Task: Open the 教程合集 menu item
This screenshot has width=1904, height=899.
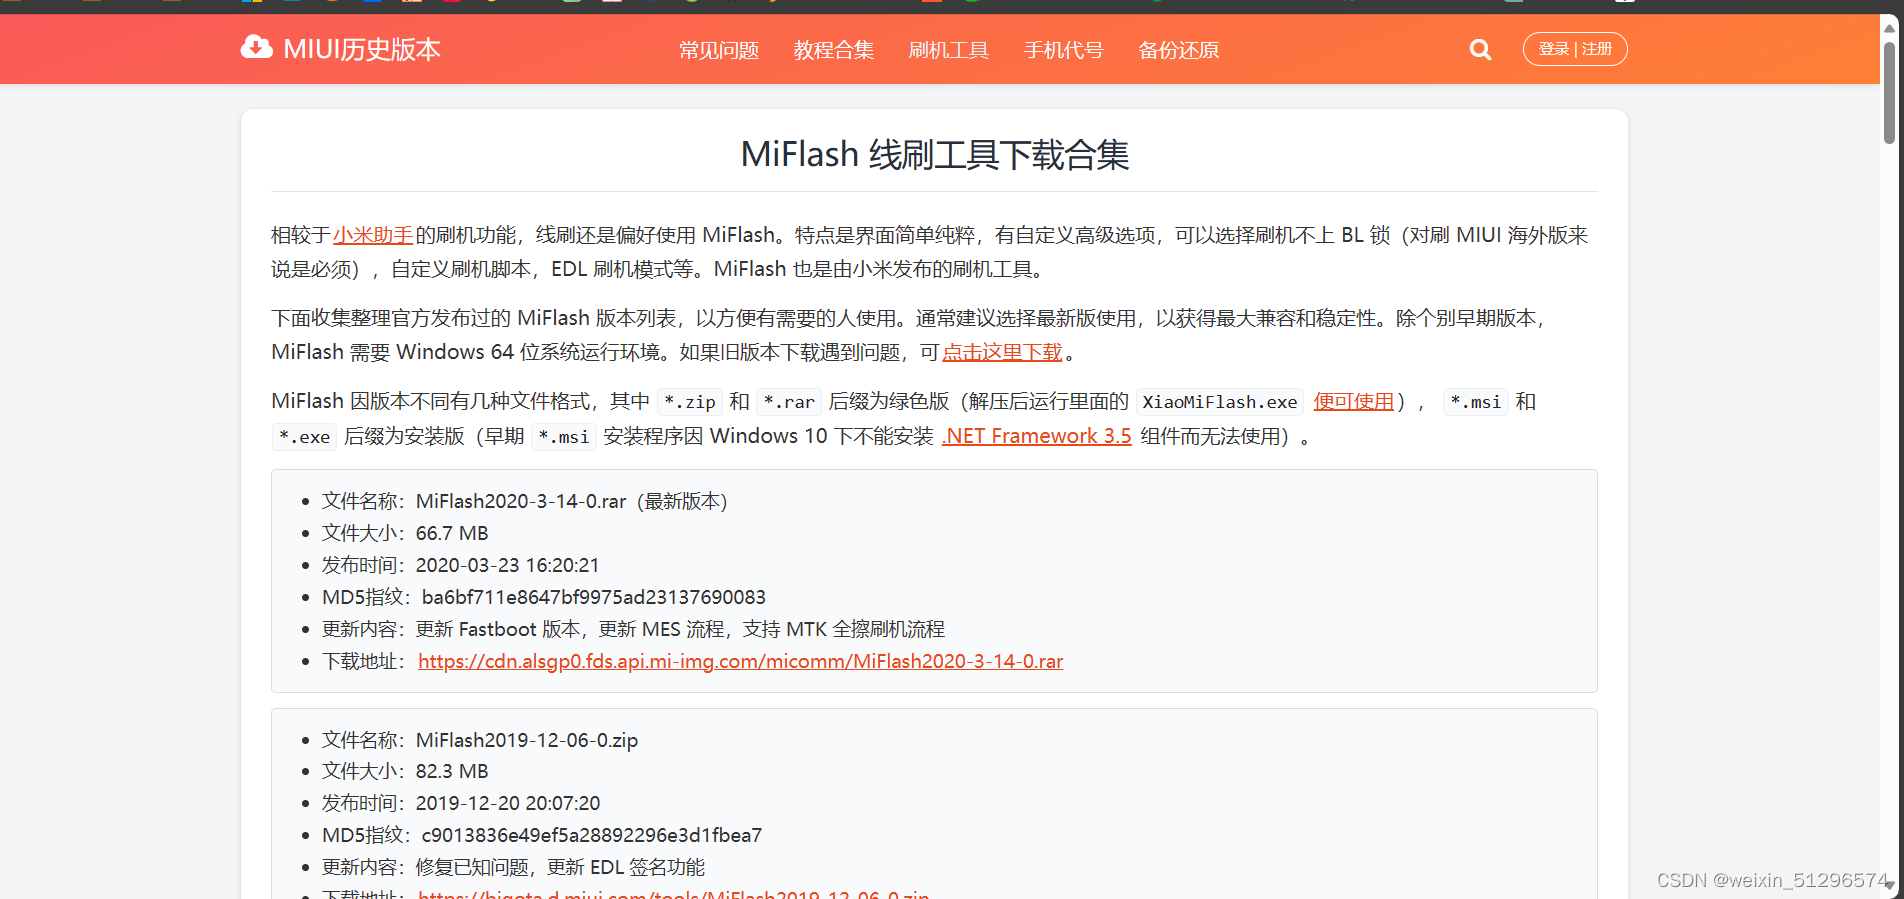Action: tap(834, 50)
